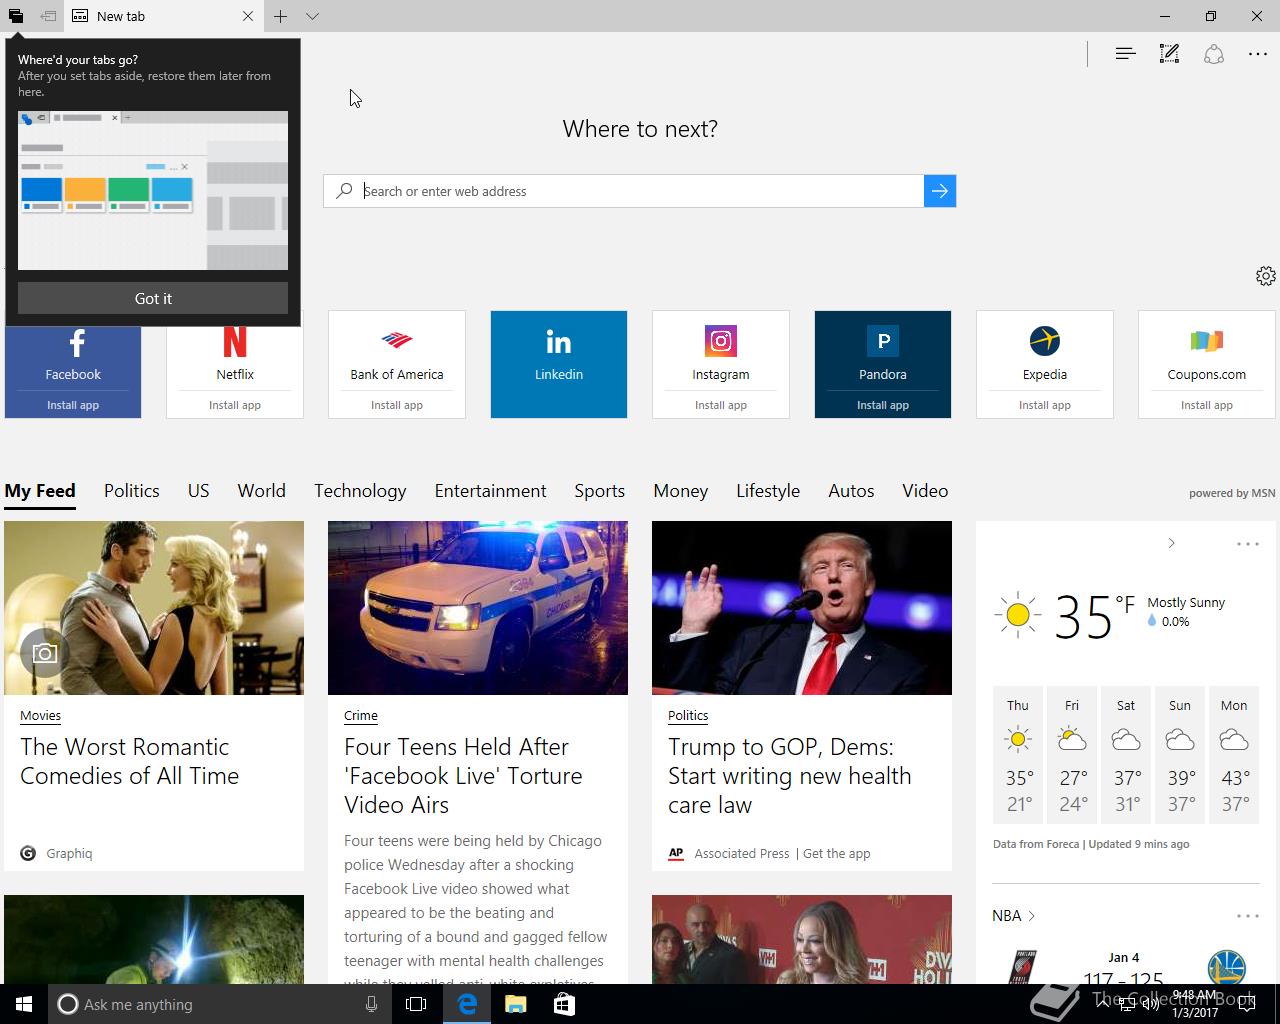1280x1024 pixels.
Task: Click the sunny weather icon beside 35°
Action: pos(1018,615)
